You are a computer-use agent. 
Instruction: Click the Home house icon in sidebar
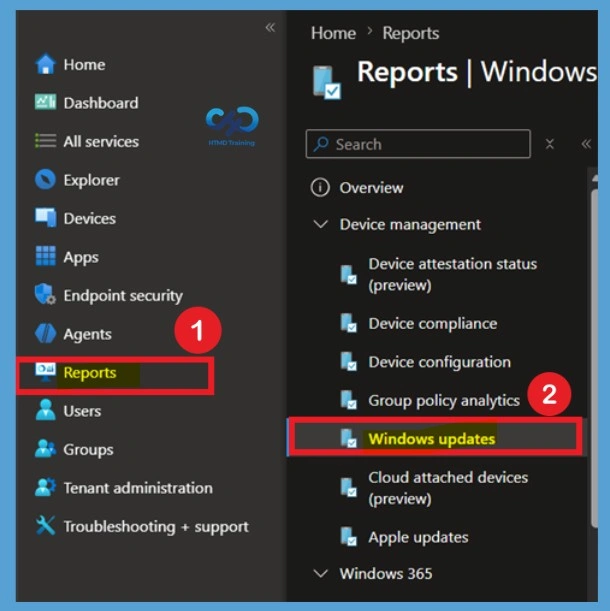tap(45, 64)
